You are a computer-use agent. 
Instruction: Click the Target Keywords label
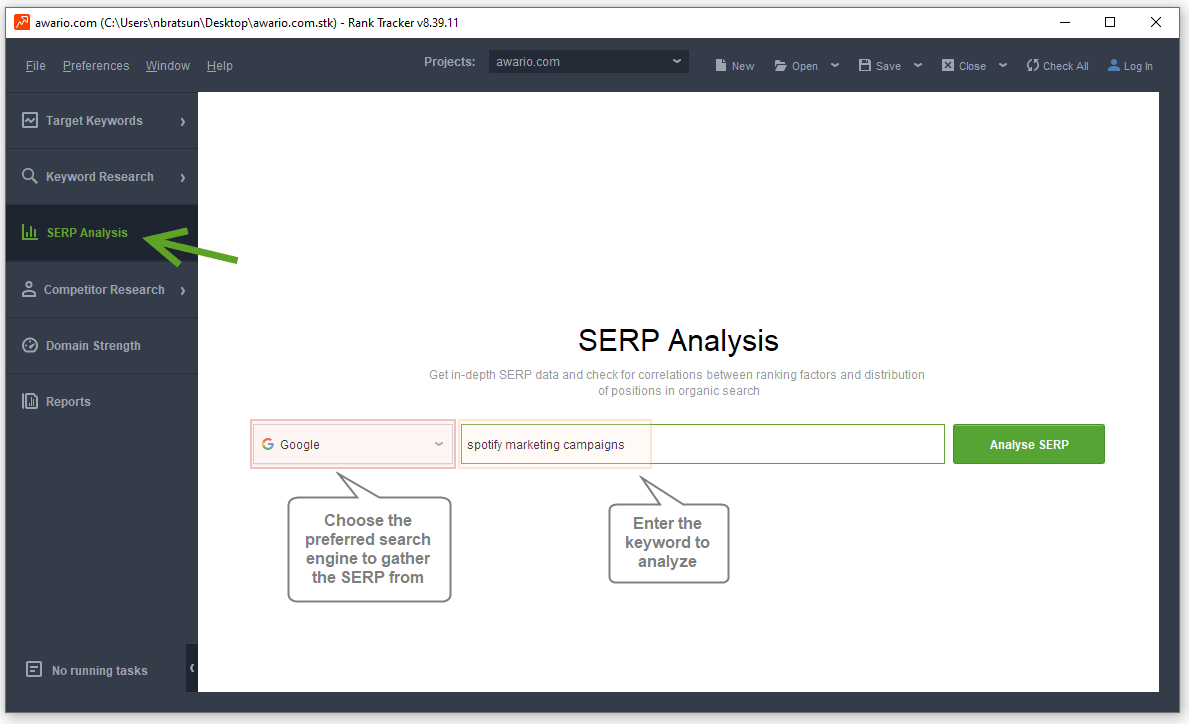pos(94,121)
